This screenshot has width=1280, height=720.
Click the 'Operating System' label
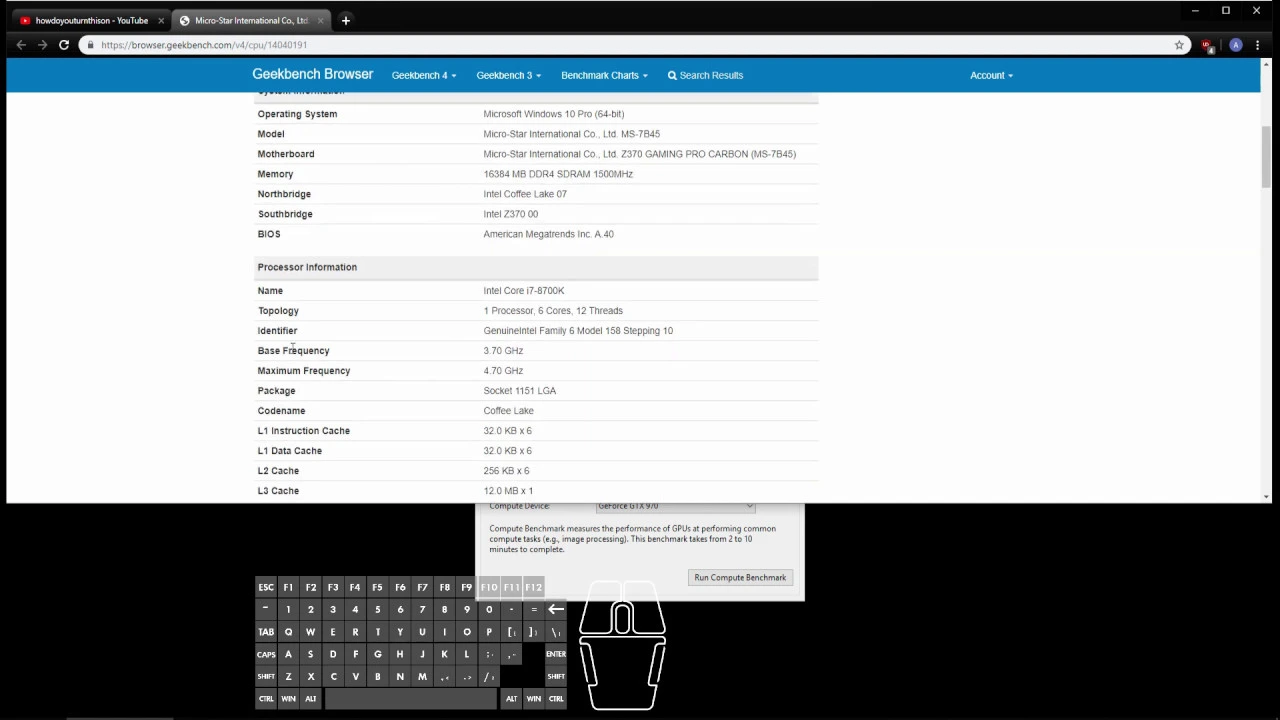[x=297, y=114]
